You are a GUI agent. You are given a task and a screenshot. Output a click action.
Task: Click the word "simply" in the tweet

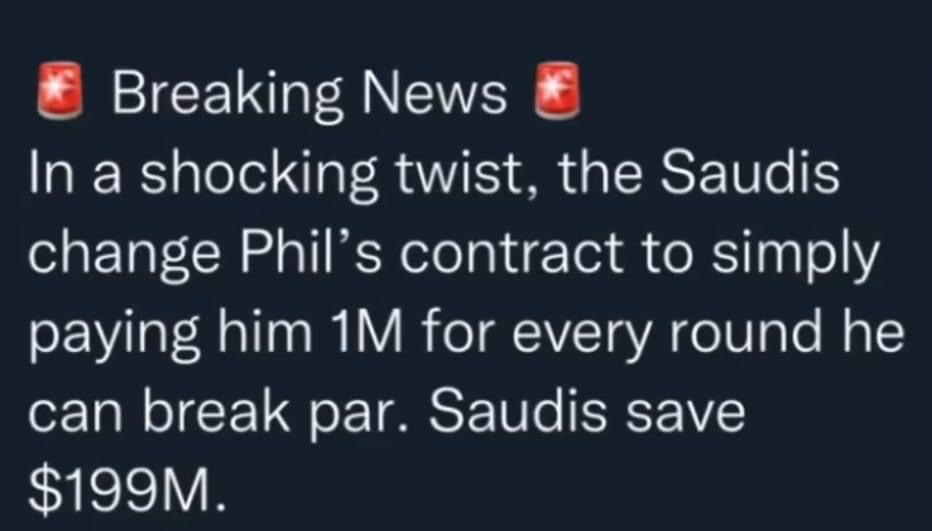coord(794,256)
